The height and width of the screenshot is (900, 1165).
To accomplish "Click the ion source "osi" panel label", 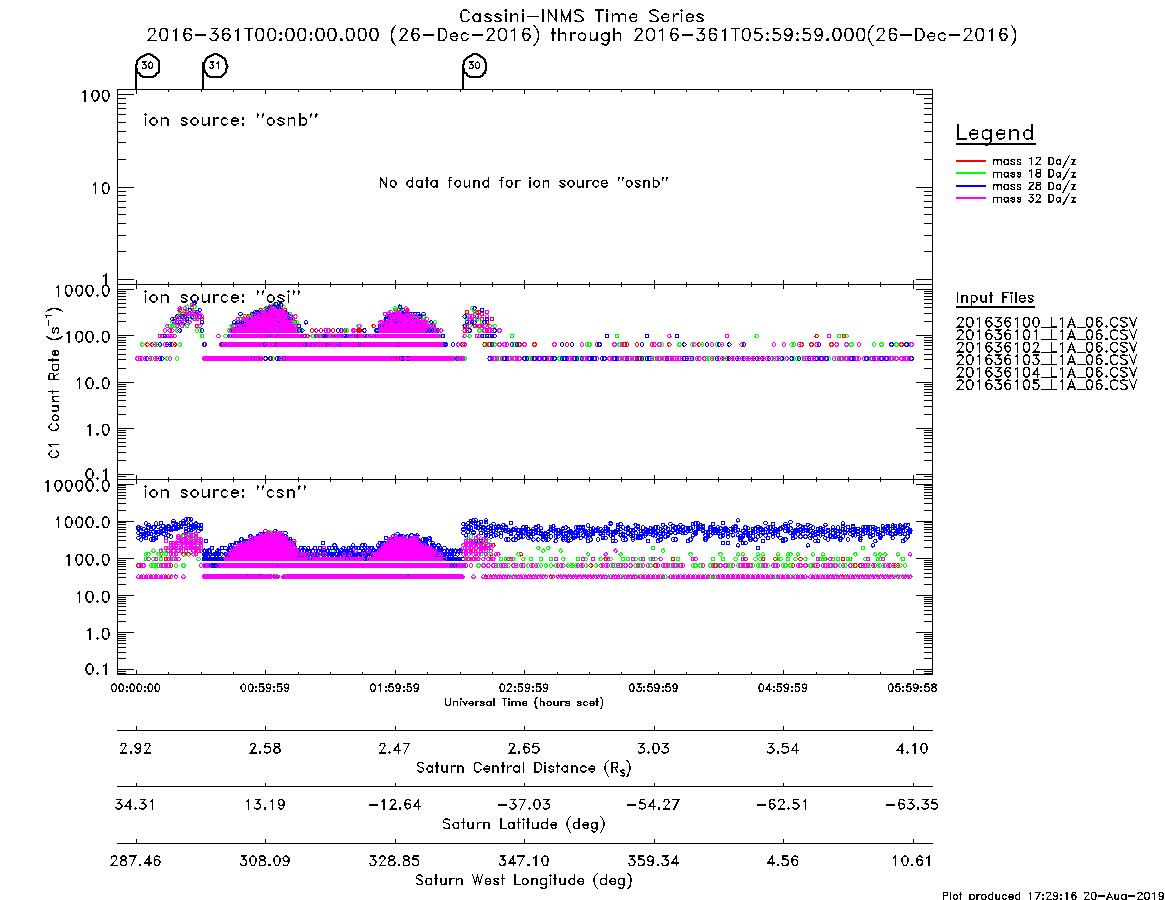I will coord(221,297).
